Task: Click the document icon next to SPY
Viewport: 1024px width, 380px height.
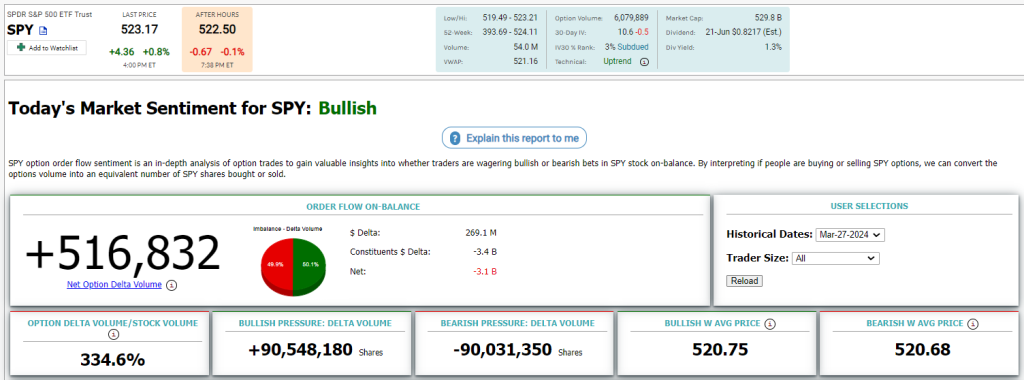Action: click(x=44, y=31)
